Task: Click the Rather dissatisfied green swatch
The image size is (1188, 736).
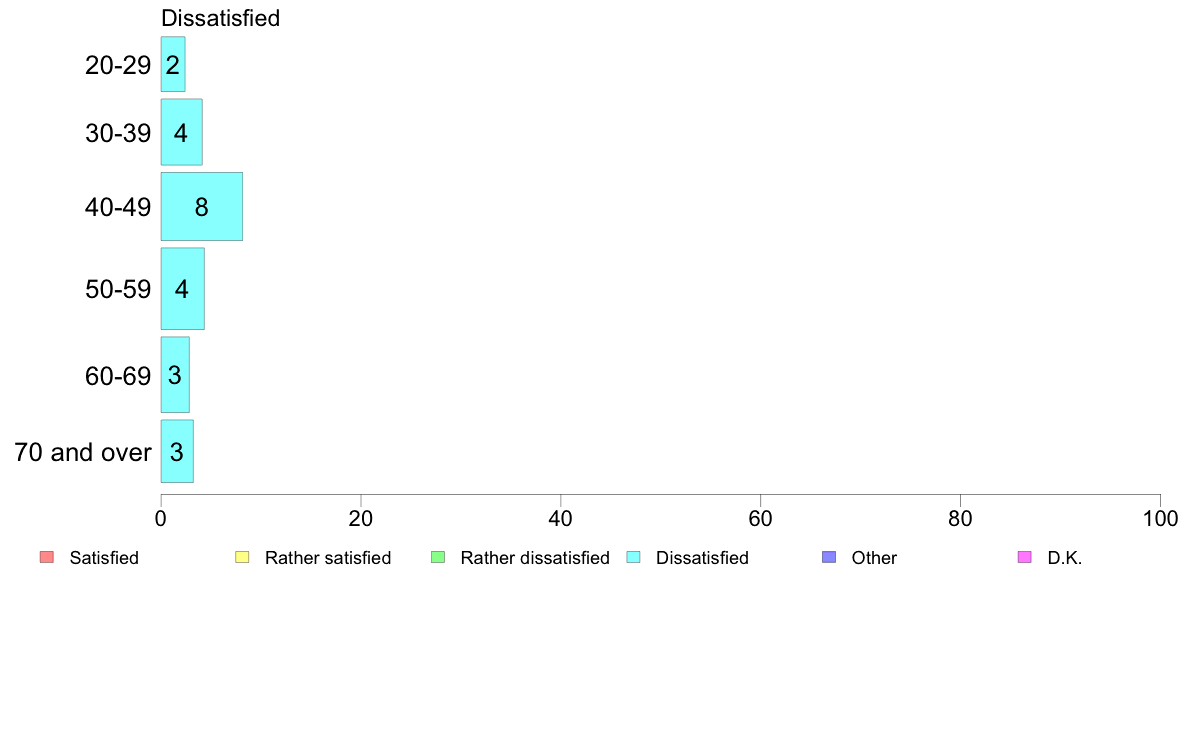Action: (437, 557)
